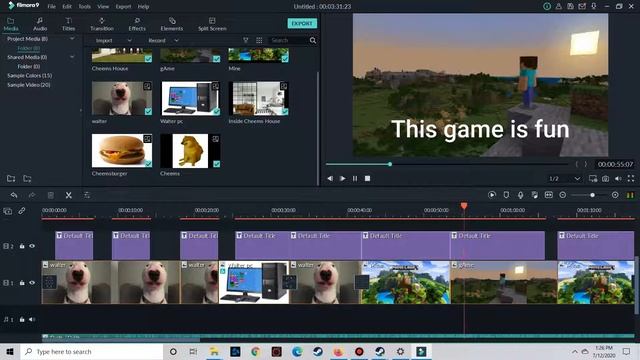Add a marker with the shield icon
The width and height of the screenshot is (640, 360).
point(506,195)
